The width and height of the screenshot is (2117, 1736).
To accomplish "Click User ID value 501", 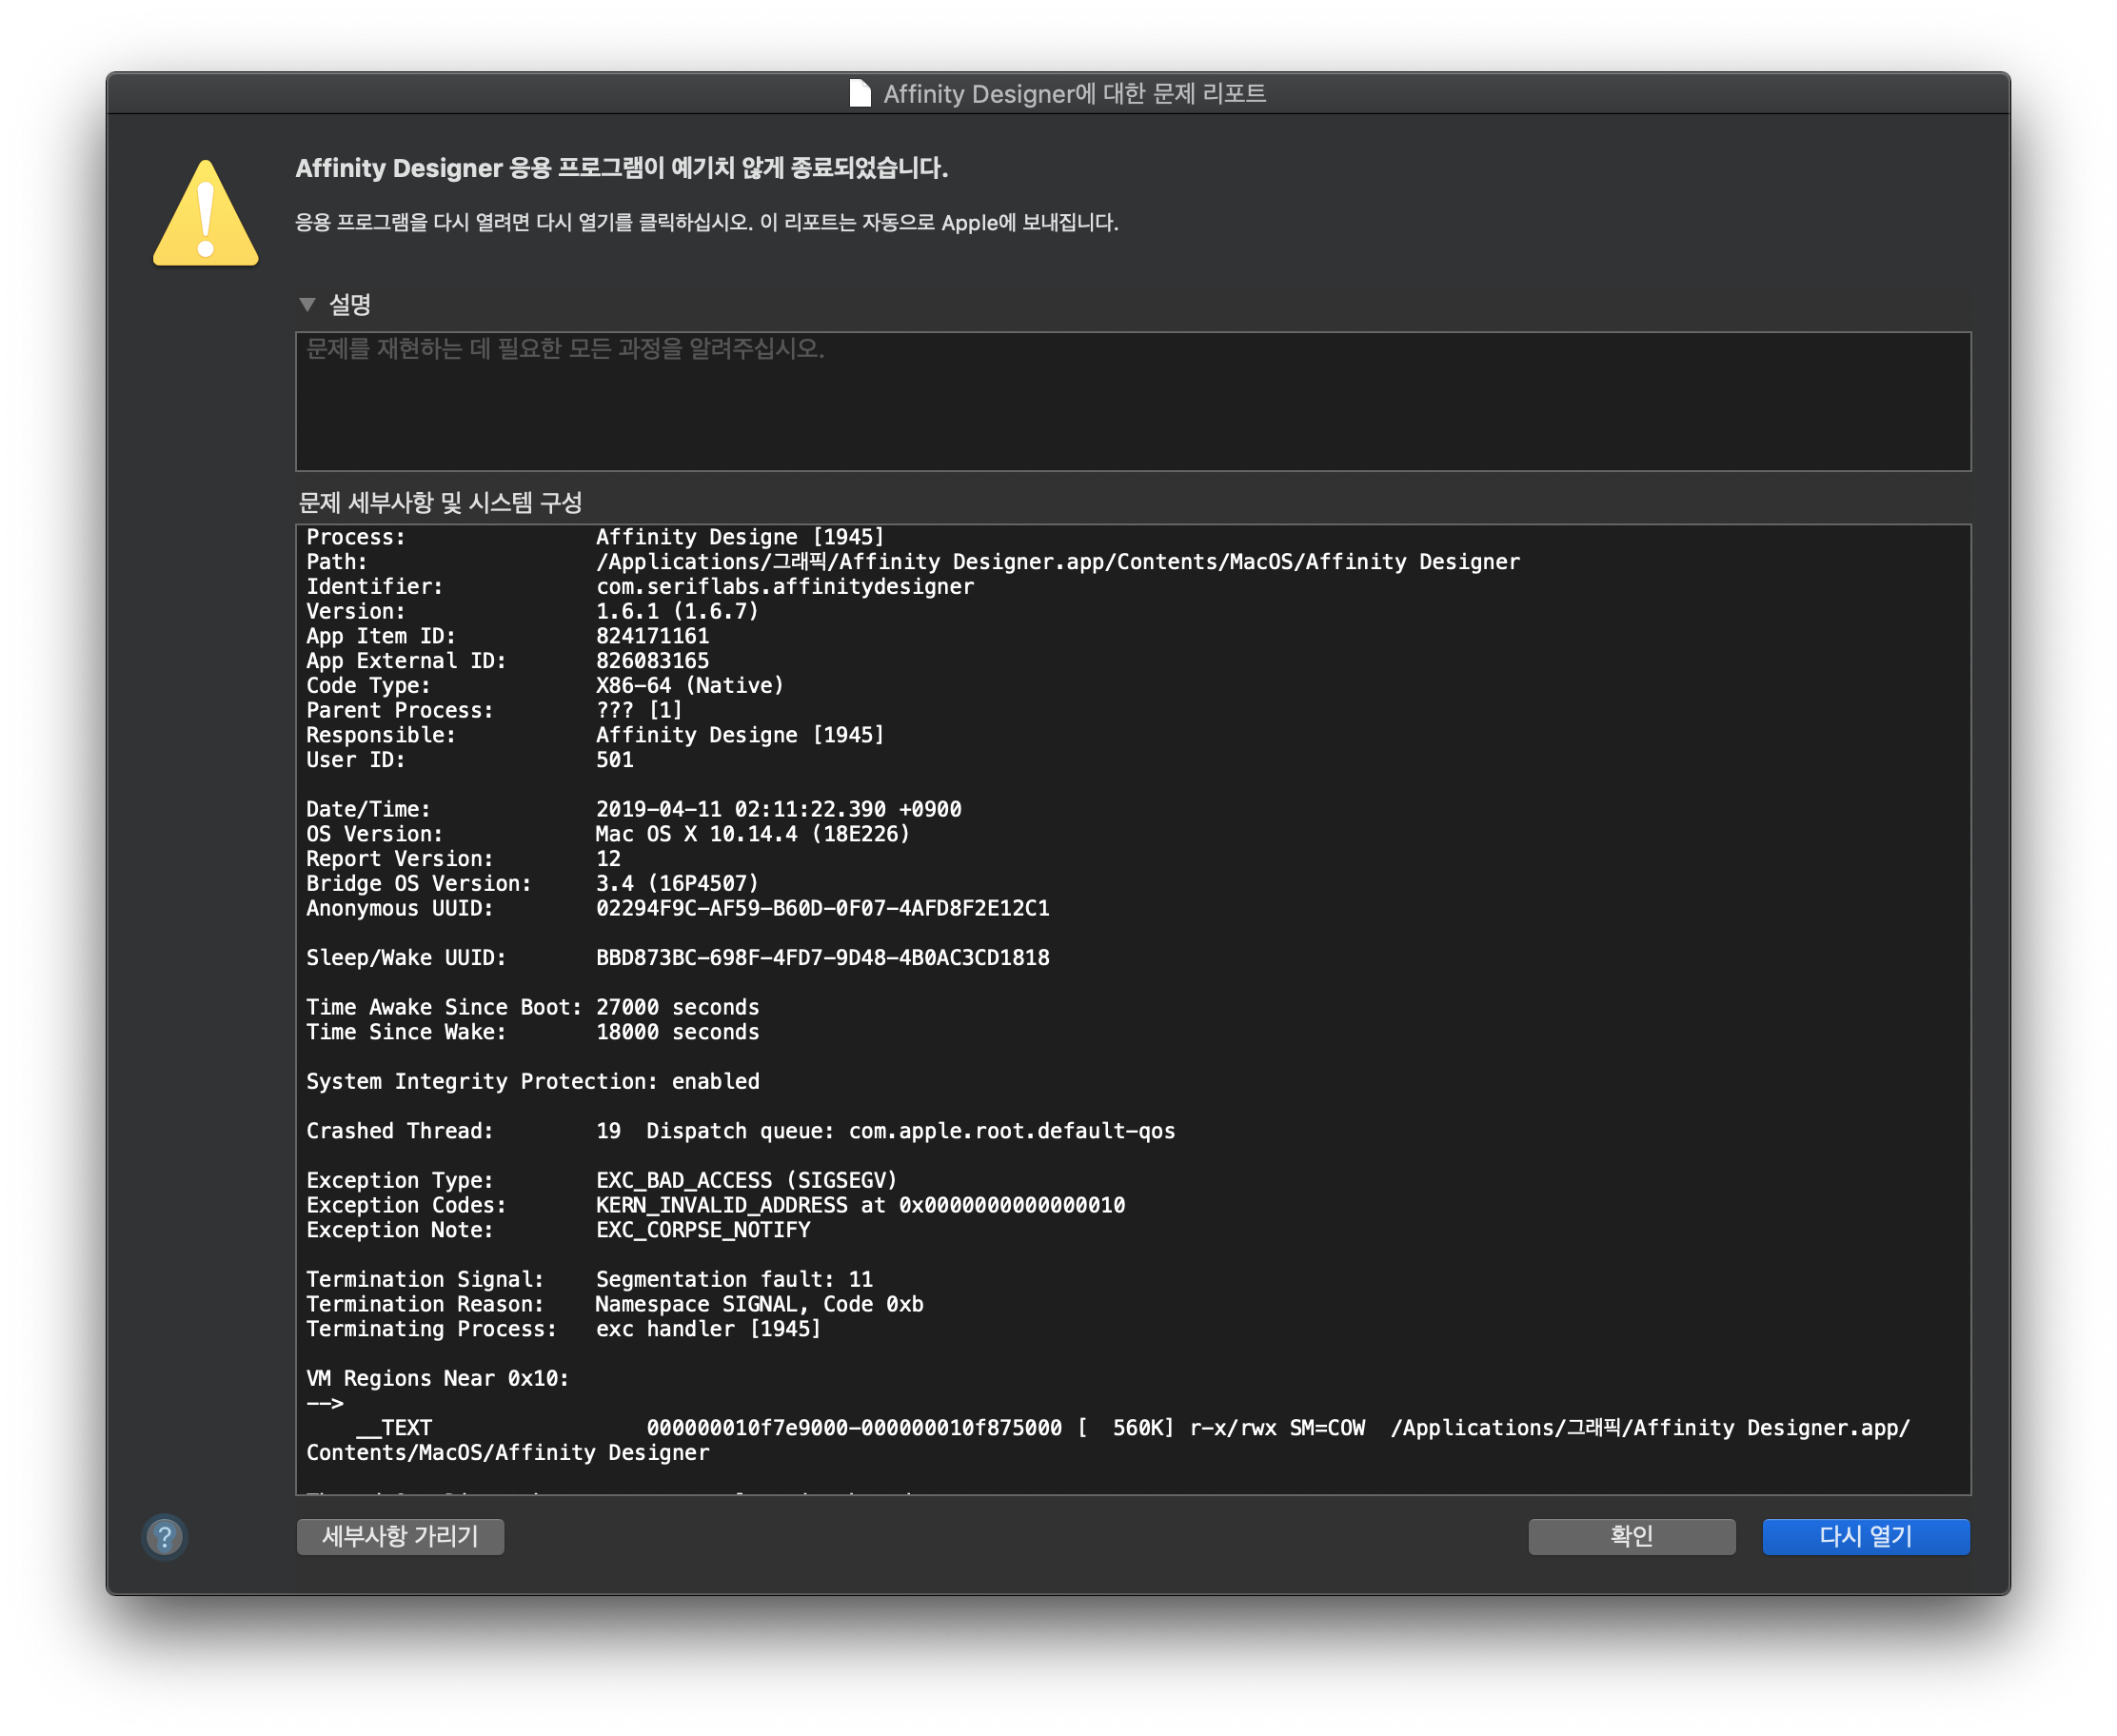I will click(614, 760).
